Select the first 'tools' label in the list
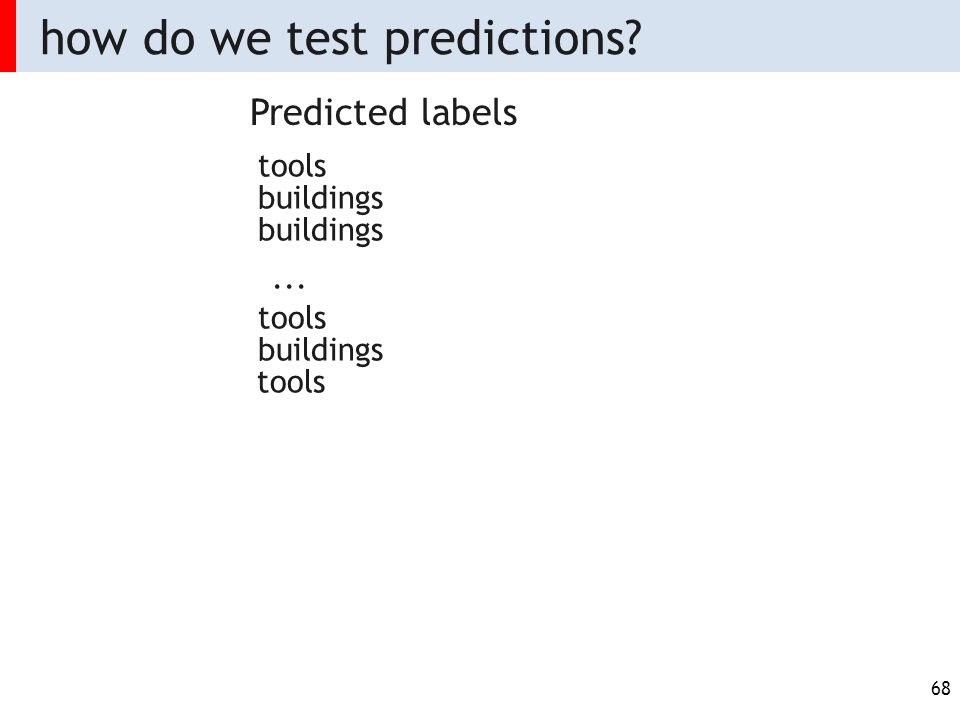The height and width of the screenshot is (720, 960). (292, 166)
